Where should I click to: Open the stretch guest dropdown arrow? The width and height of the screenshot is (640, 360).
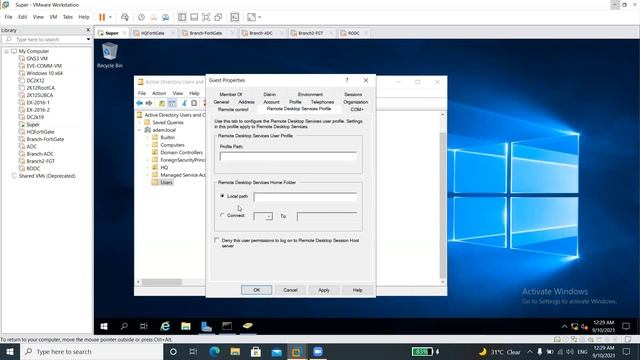[x=260, y=17]
